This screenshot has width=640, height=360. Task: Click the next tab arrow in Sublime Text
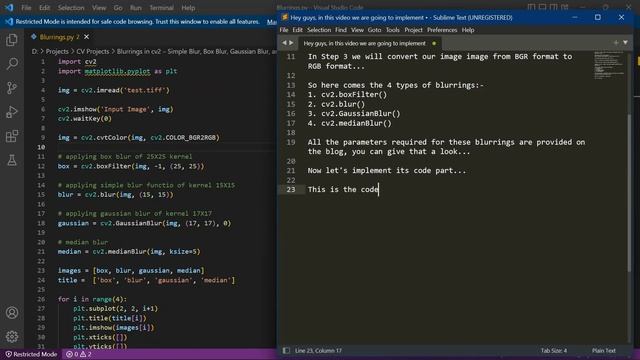pos(291,43)
